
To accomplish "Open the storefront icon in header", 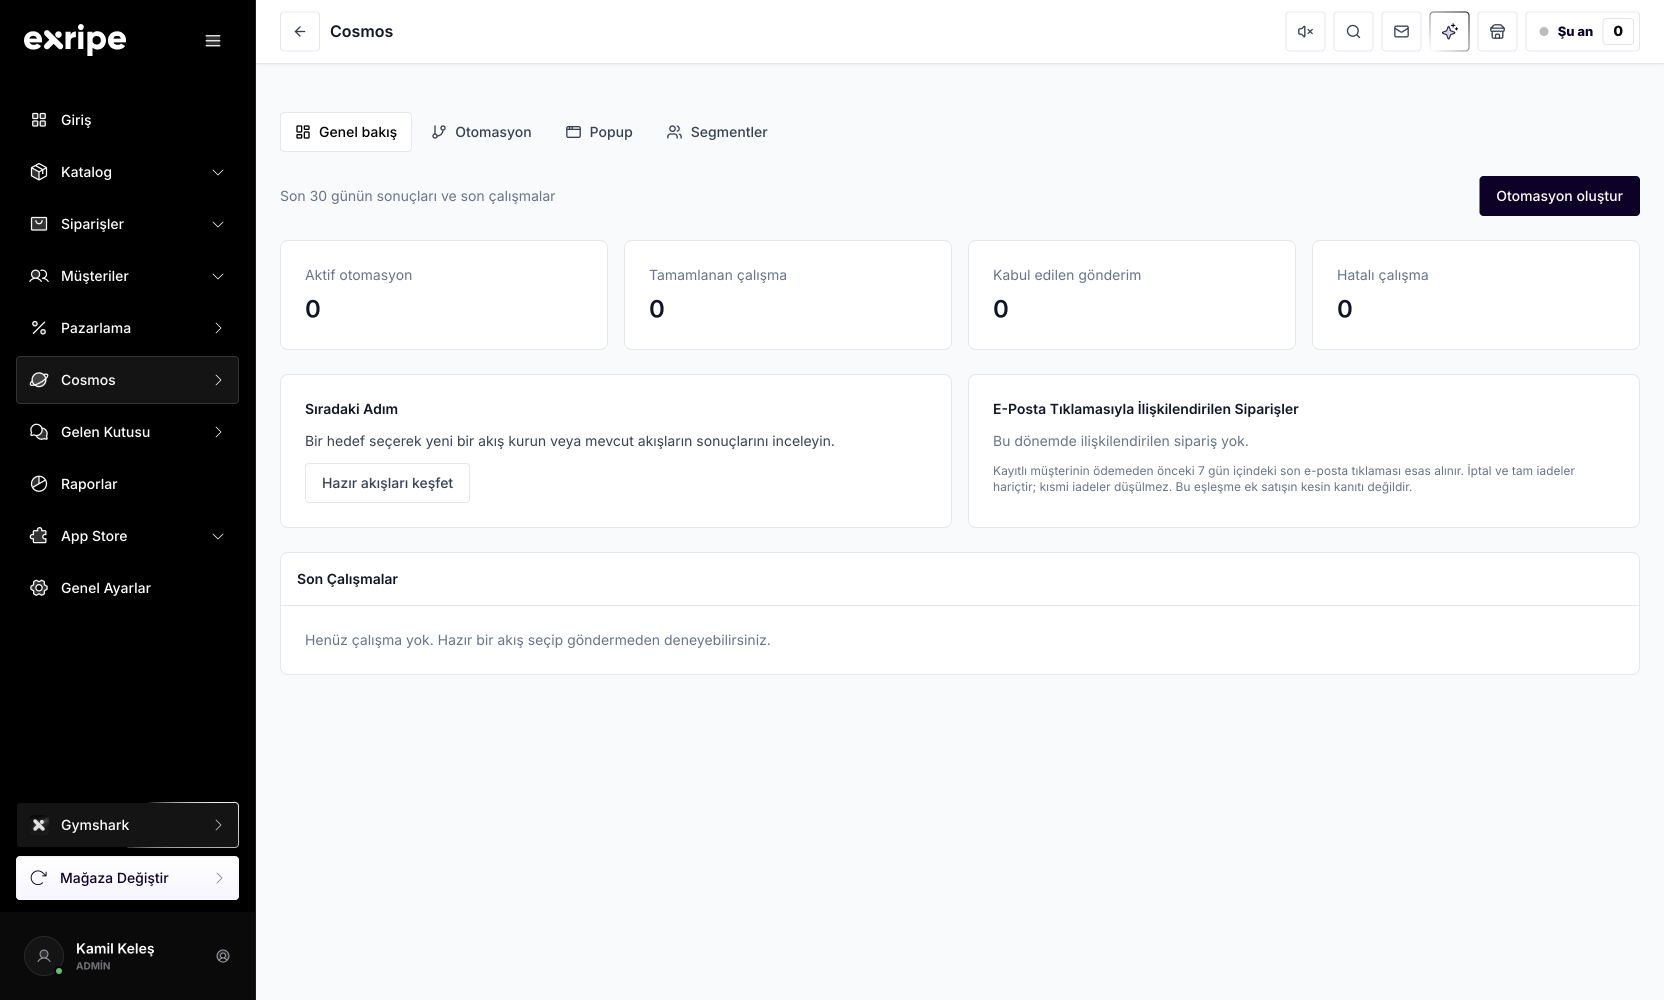I will (1497, 32).
